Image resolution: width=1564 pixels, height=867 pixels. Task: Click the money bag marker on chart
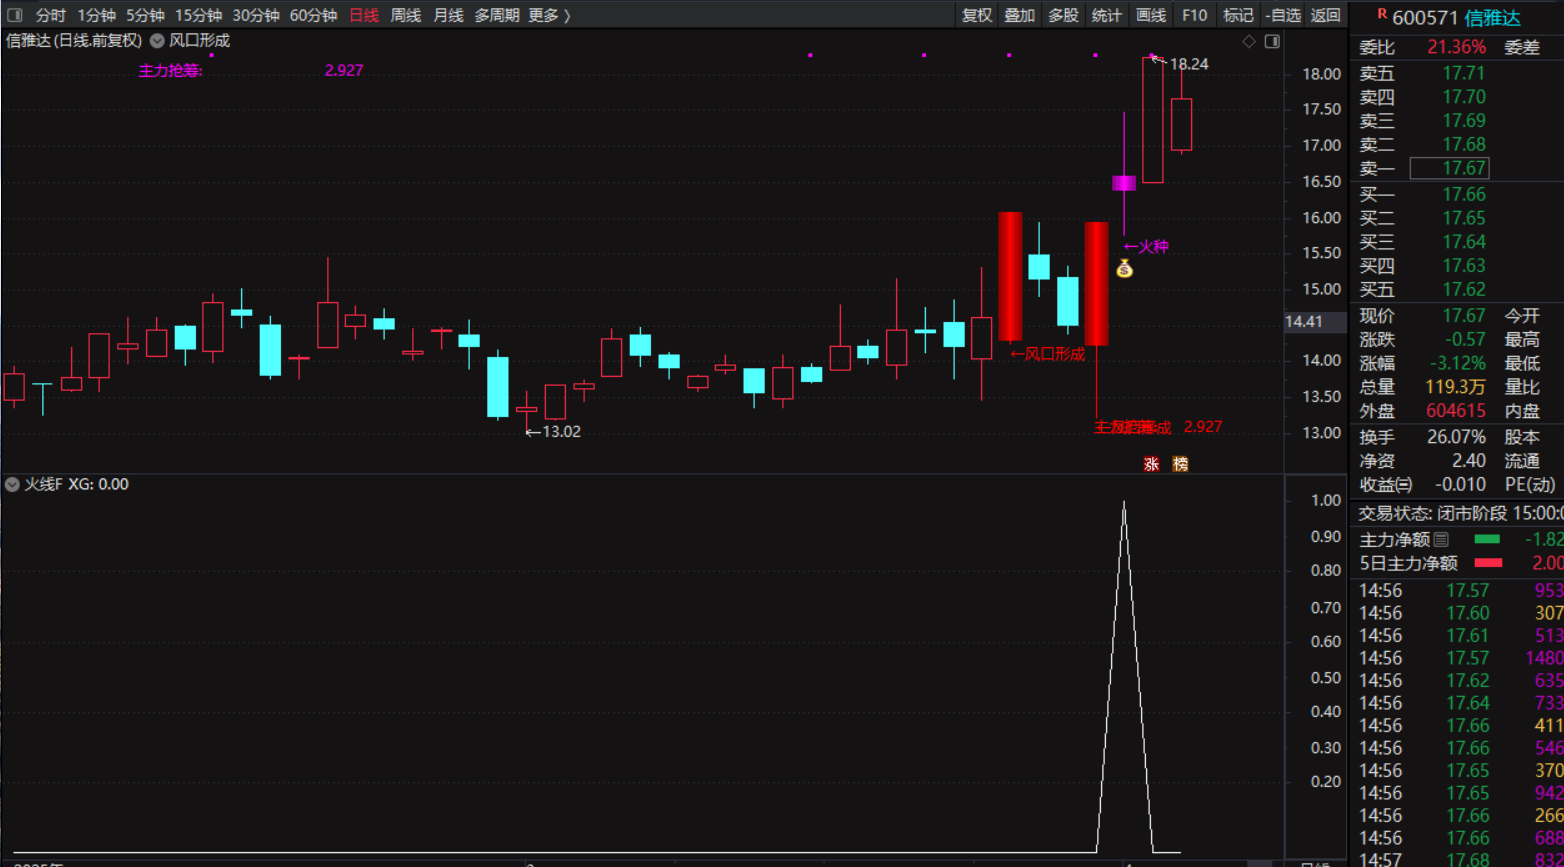click(1124, 268)
